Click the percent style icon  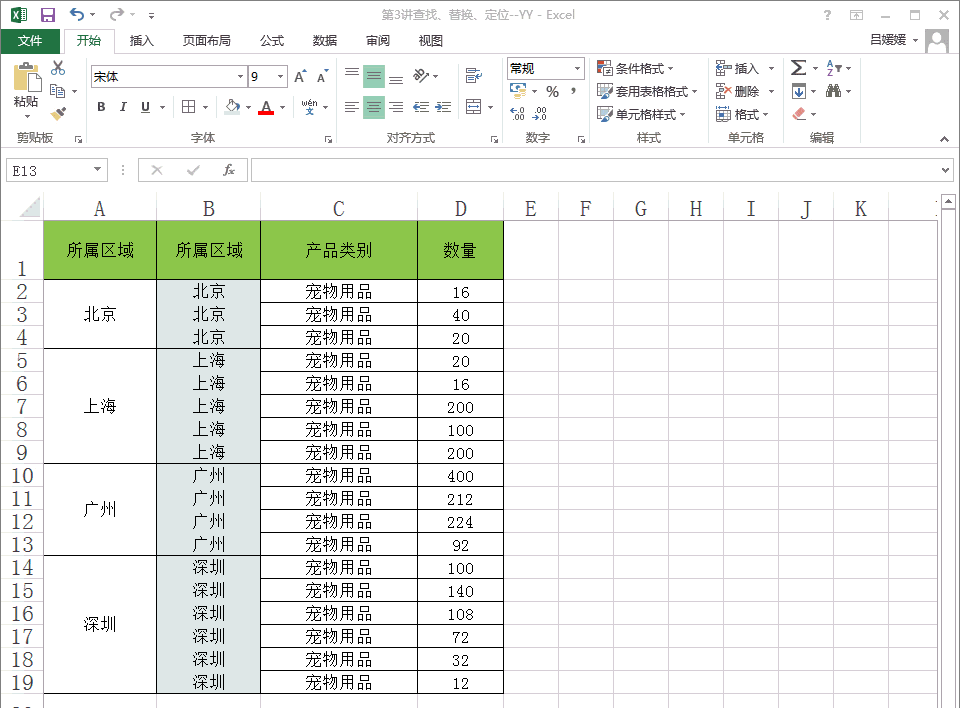point(552,91)
